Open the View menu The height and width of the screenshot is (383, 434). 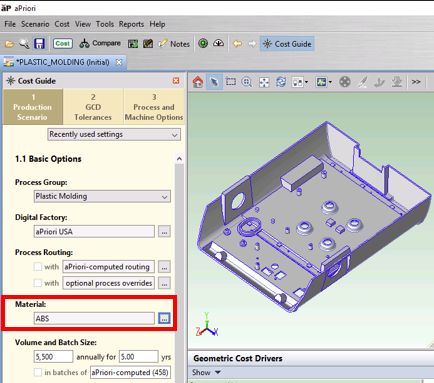[83, 24]
